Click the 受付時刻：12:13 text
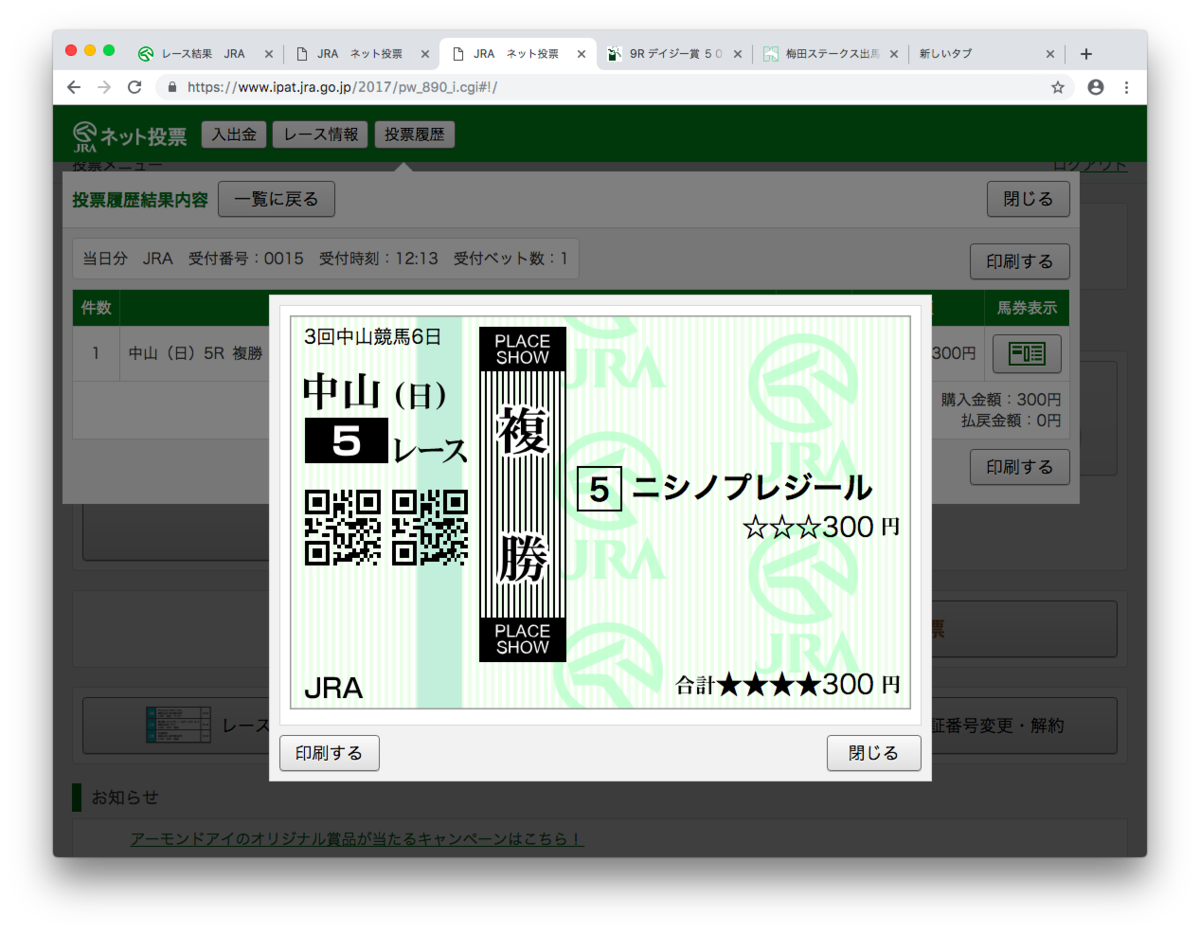The width and height of the screenshot is (1200, 933). tap(378, 259)
